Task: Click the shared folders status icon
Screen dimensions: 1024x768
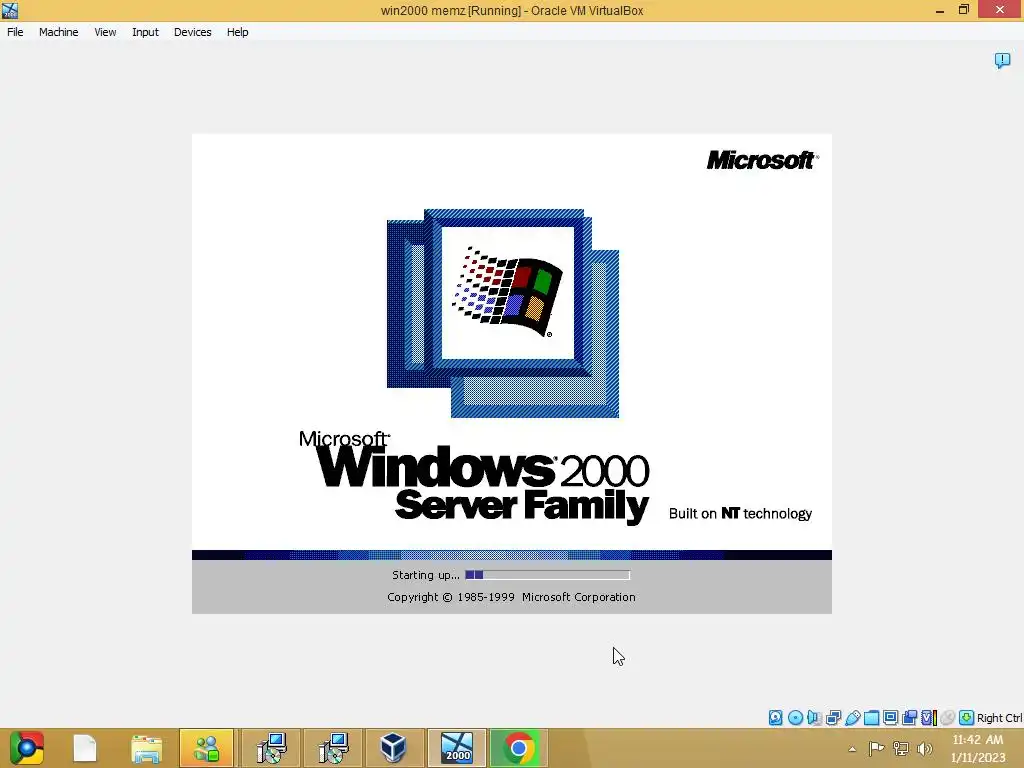Action: pos(872,718)
